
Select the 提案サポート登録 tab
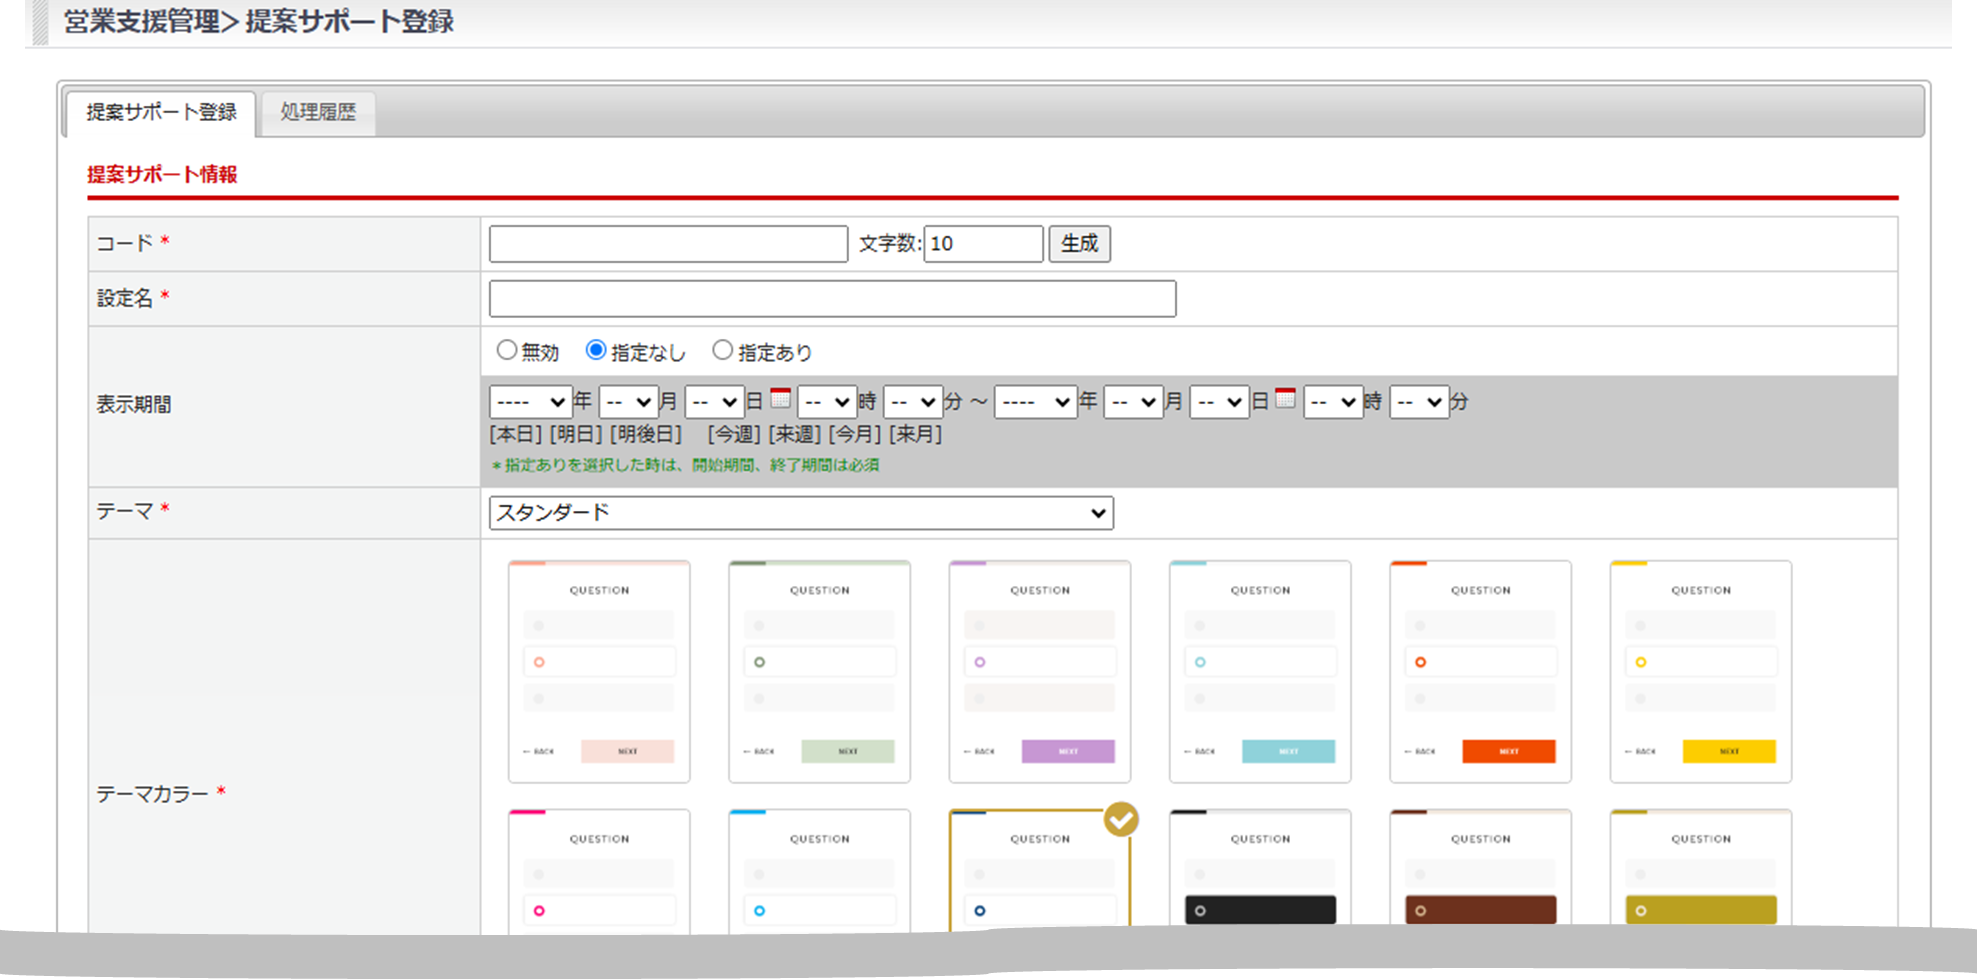(x=161, y=112)
